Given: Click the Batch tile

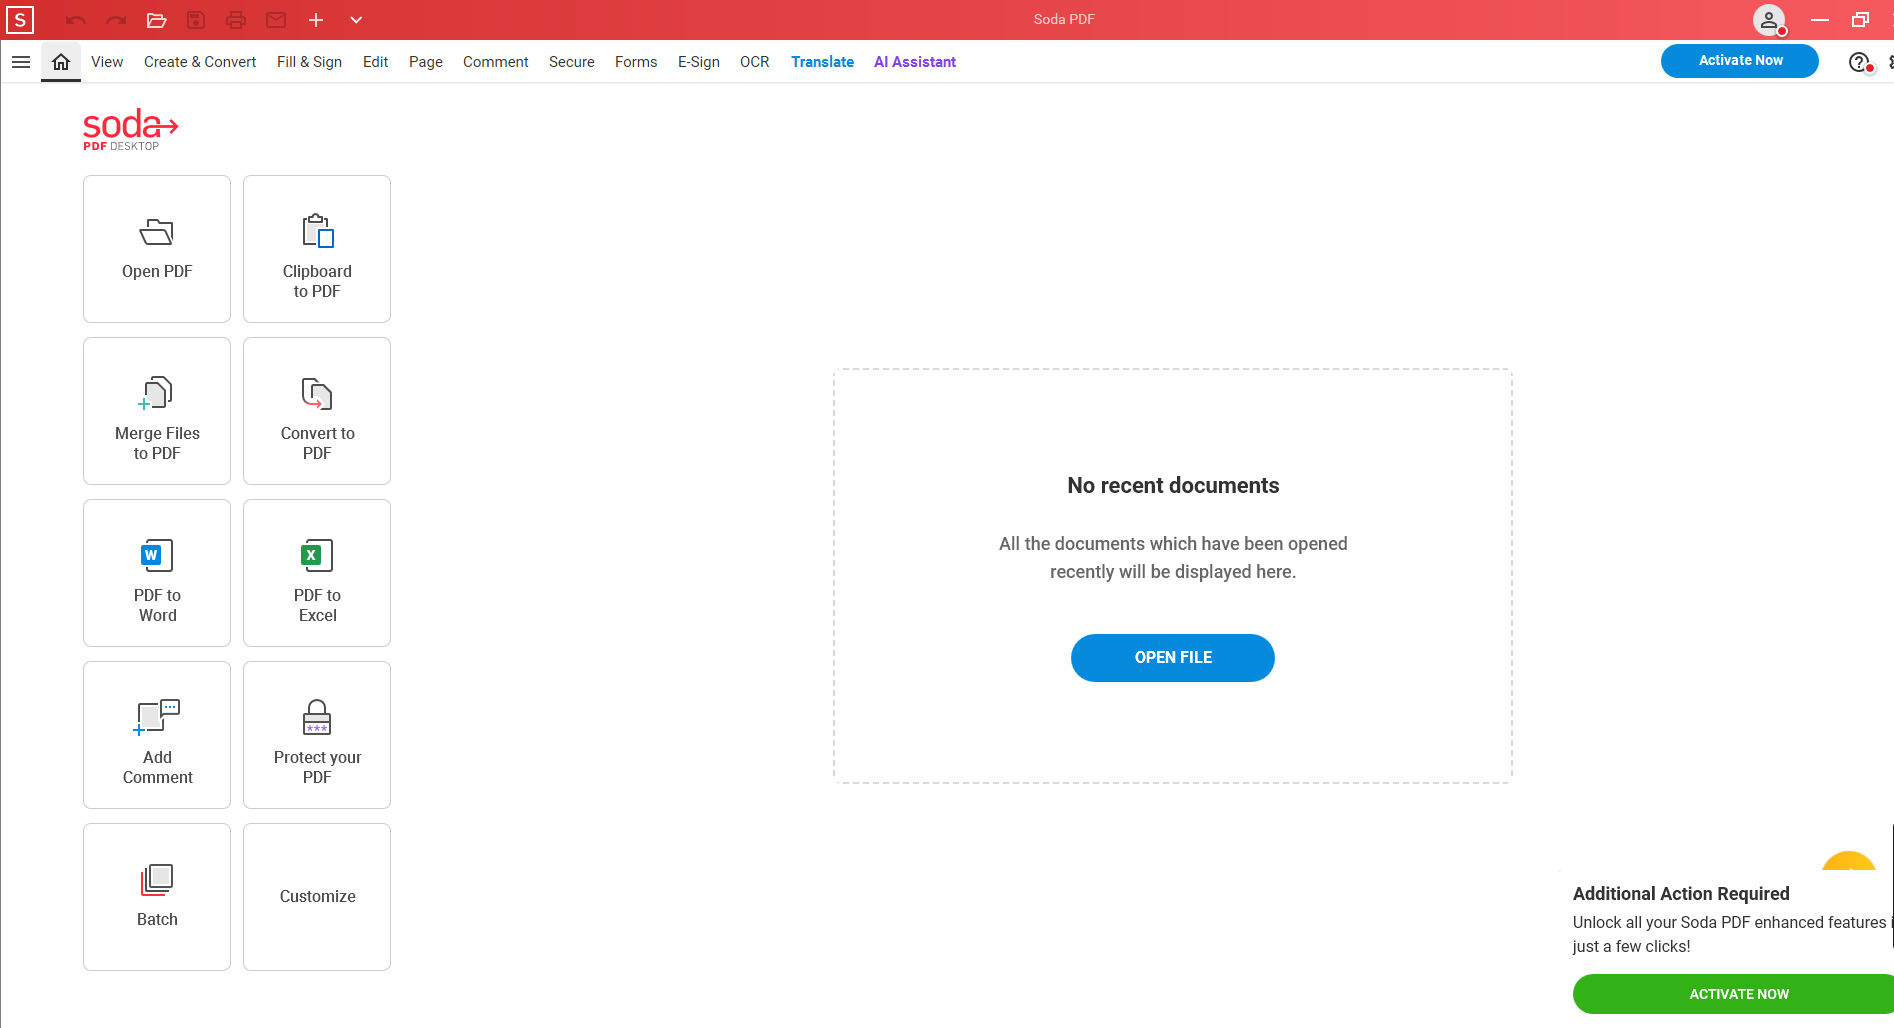Looking at the screenshot, I should [x=157, y=897].
